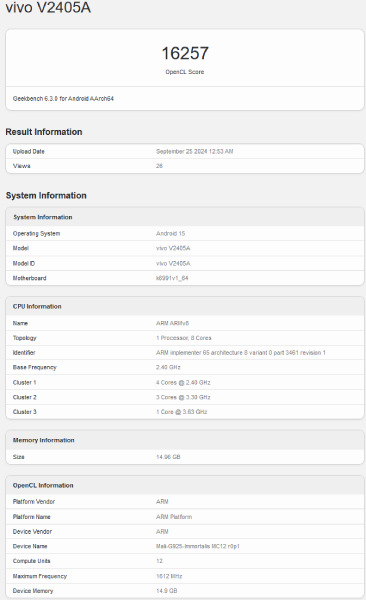Select the "Views" row label
Image resolution: width=366 pixels, height=600 pixels.
pyautogui.click(x=21, y=166)
